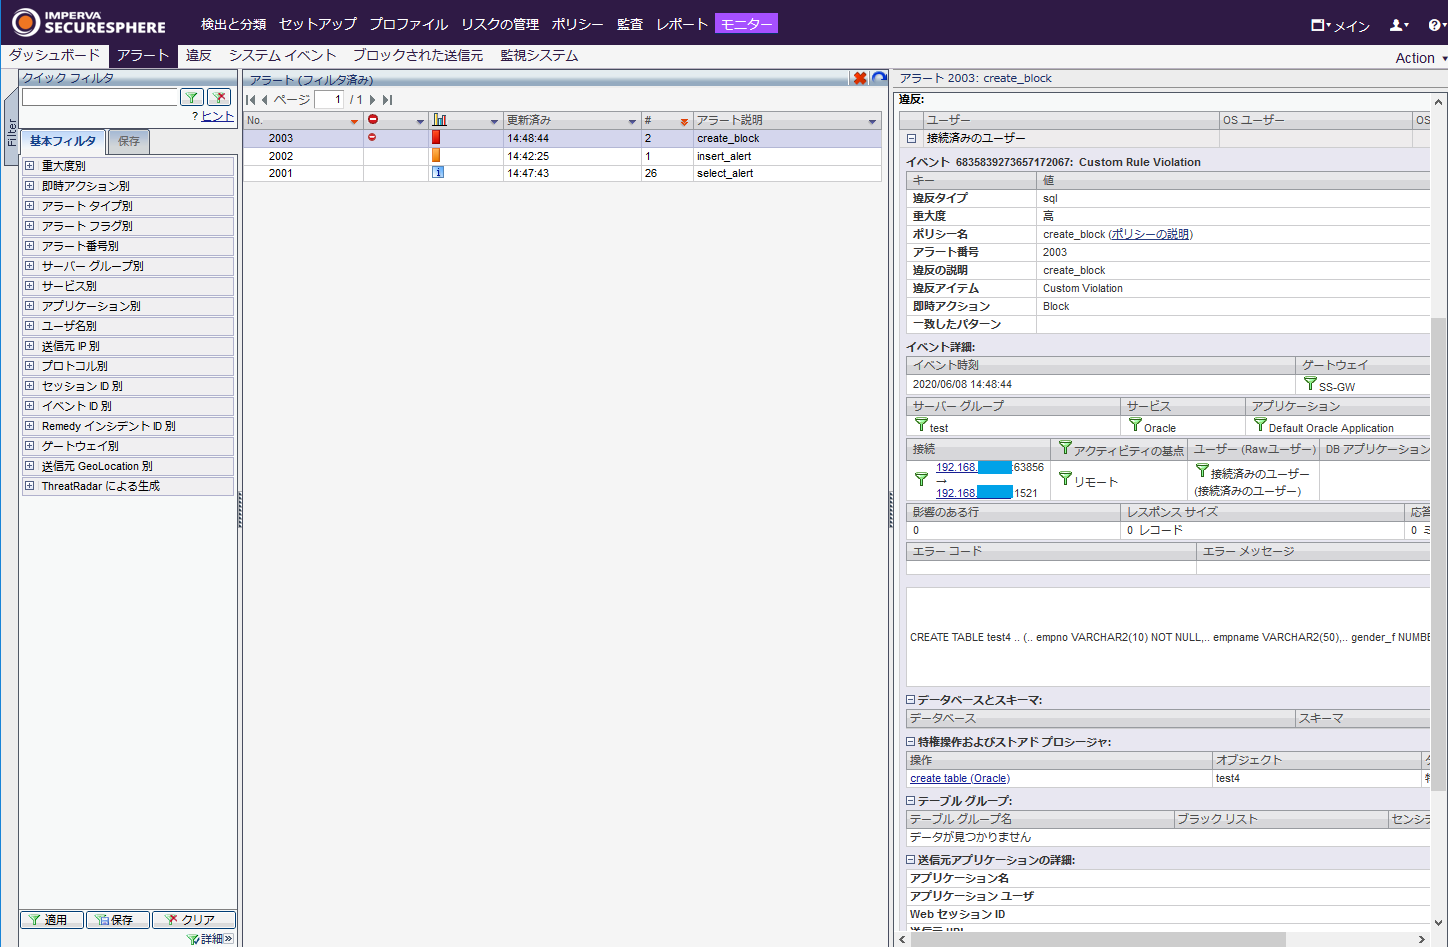Switch to the システム イベント tab
The width and height of the screenshot is (1448, 947).
283,56
